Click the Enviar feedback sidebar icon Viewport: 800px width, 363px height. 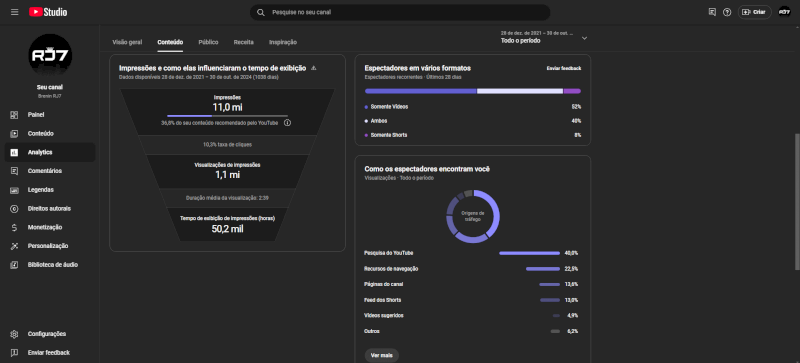pos(14,353)
